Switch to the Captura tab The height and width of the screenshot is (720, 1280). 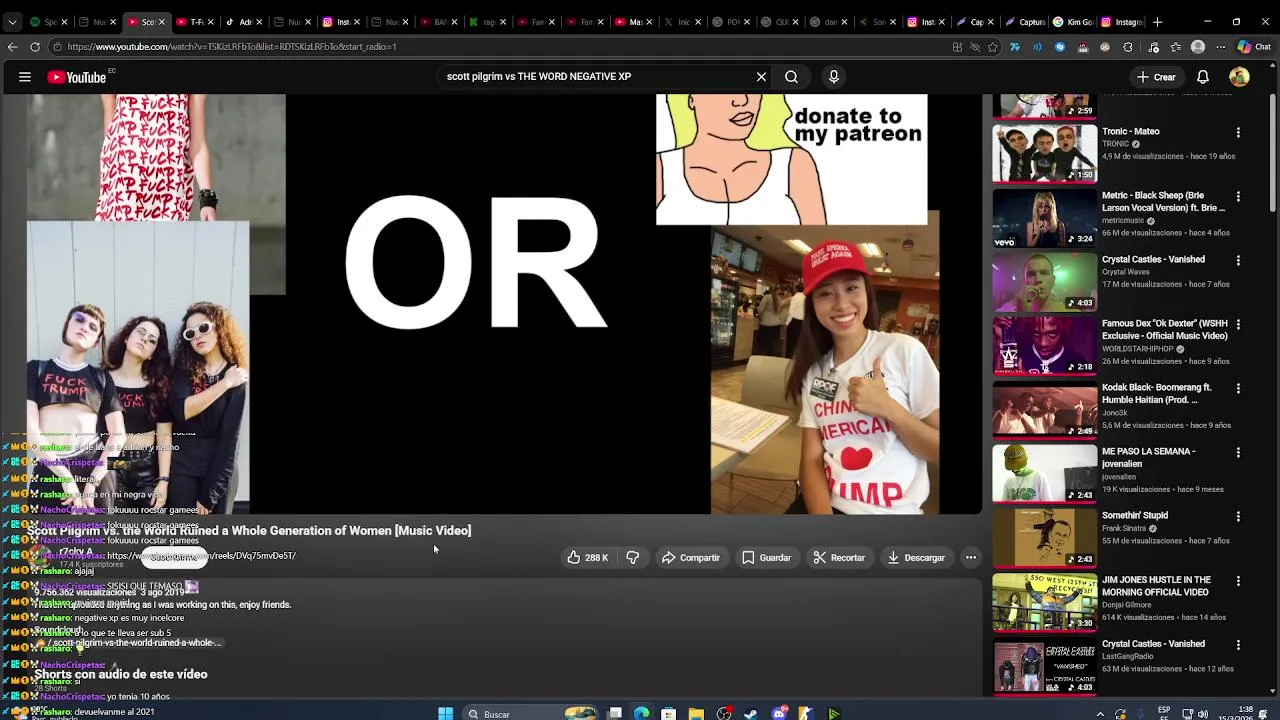[x=1025, y=22]
